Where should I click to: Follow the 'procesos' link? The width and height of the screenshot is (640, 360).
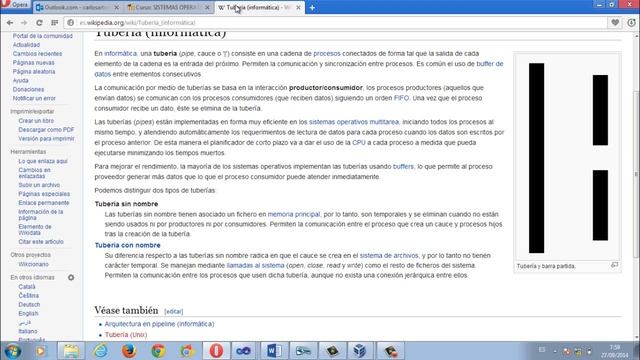tap(327, 53)
